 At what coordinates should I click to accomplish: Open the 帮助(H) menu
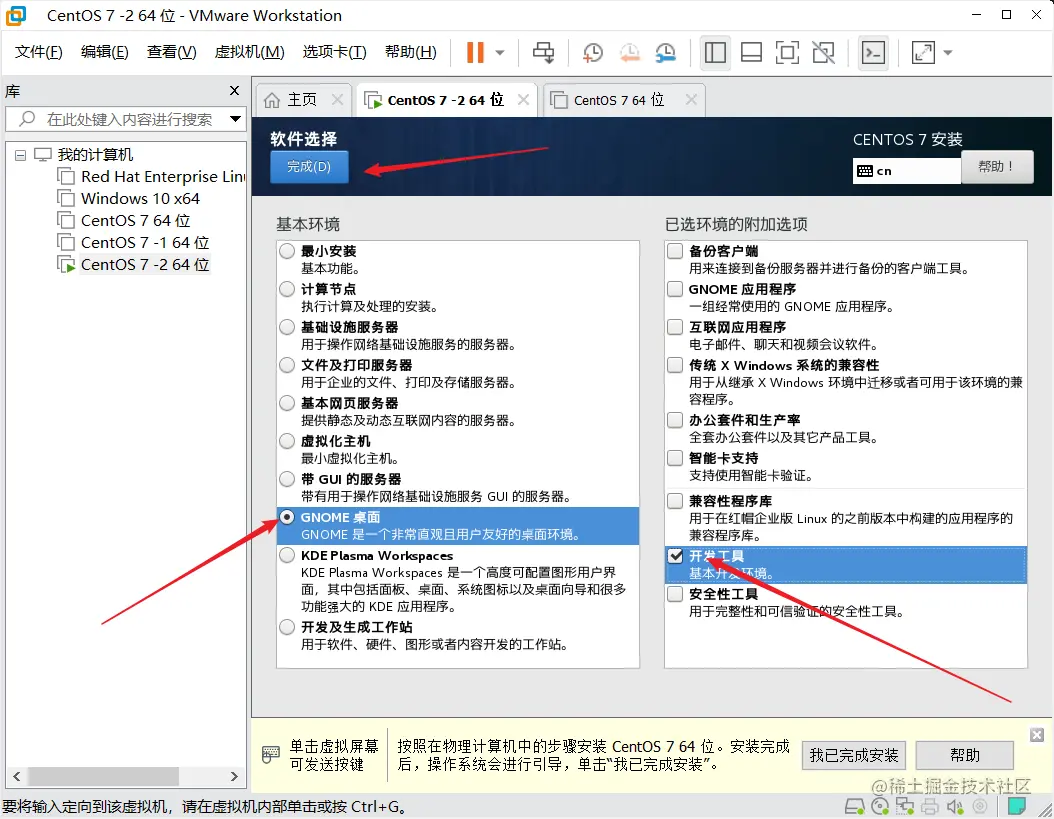[410, 52]
